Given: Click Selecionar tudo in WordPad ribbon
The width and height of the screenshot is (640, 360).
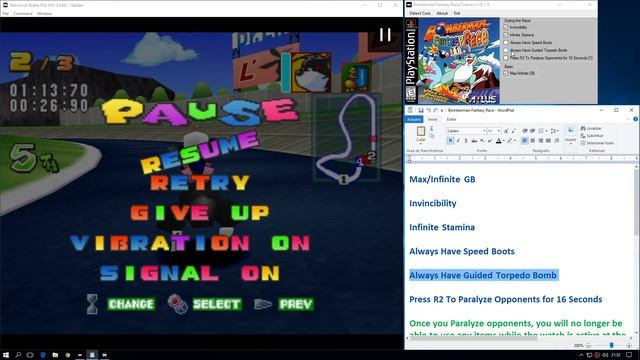Looking at the screenshot, I should coord(597,143).
